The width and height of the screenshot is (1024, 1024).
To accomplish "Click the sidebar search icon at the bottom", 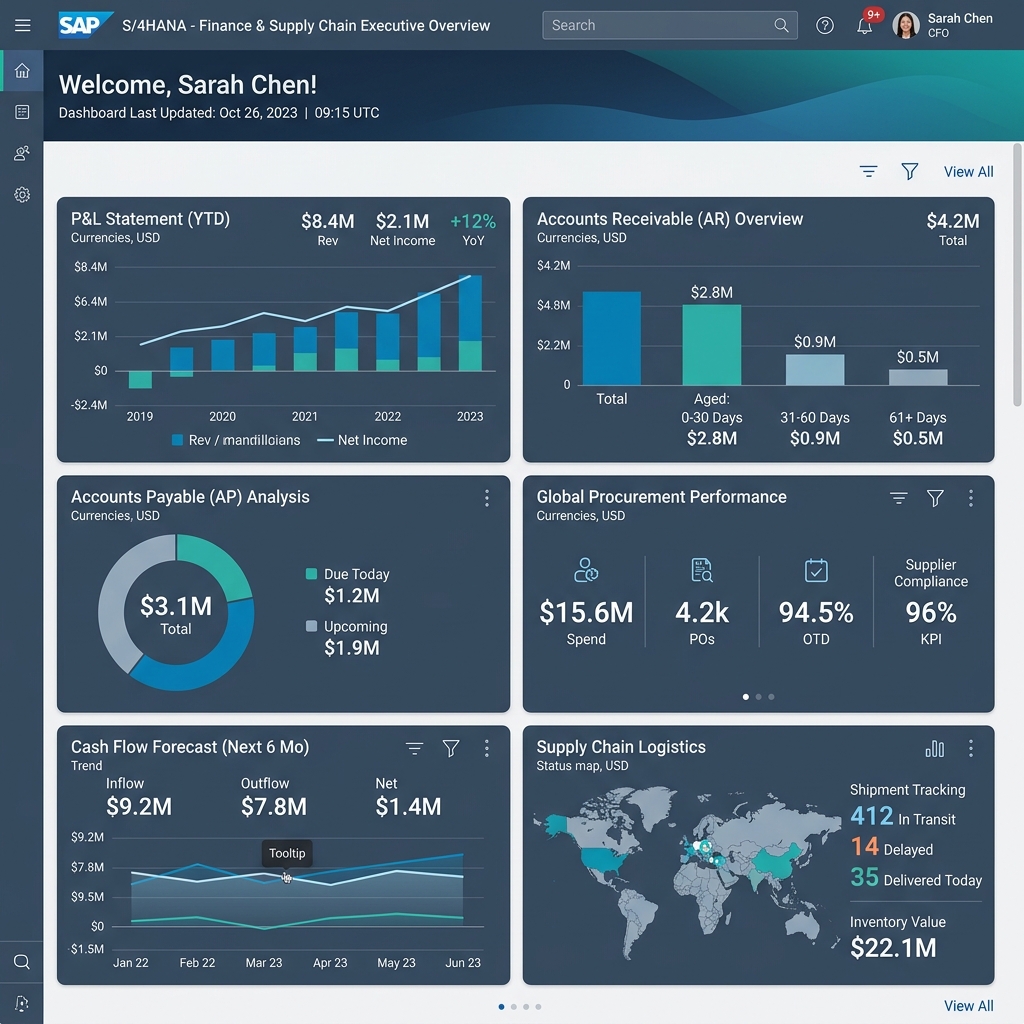I will pyautogui.click(x=22, y=962).
